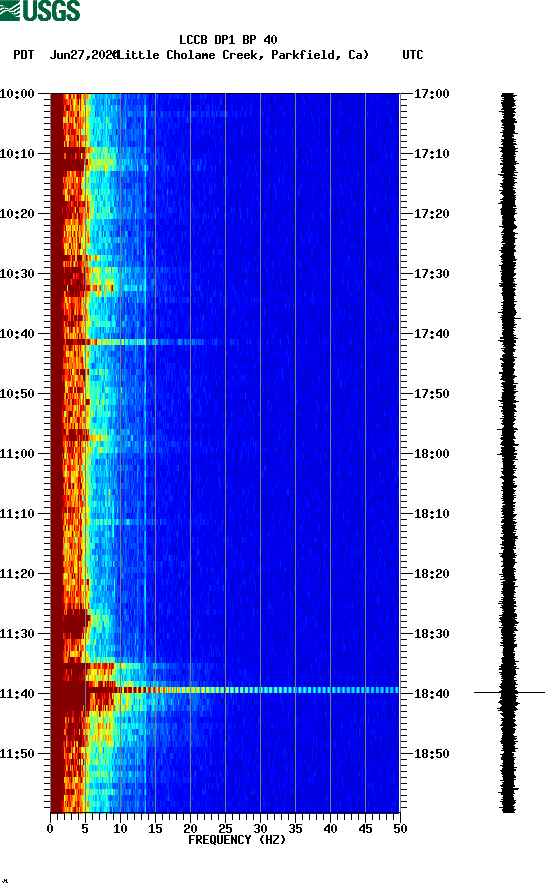Click the 'UTC' timezone label
Image resolution: width=552 pixels, height=892 pixels.
[x=413, y=55]
